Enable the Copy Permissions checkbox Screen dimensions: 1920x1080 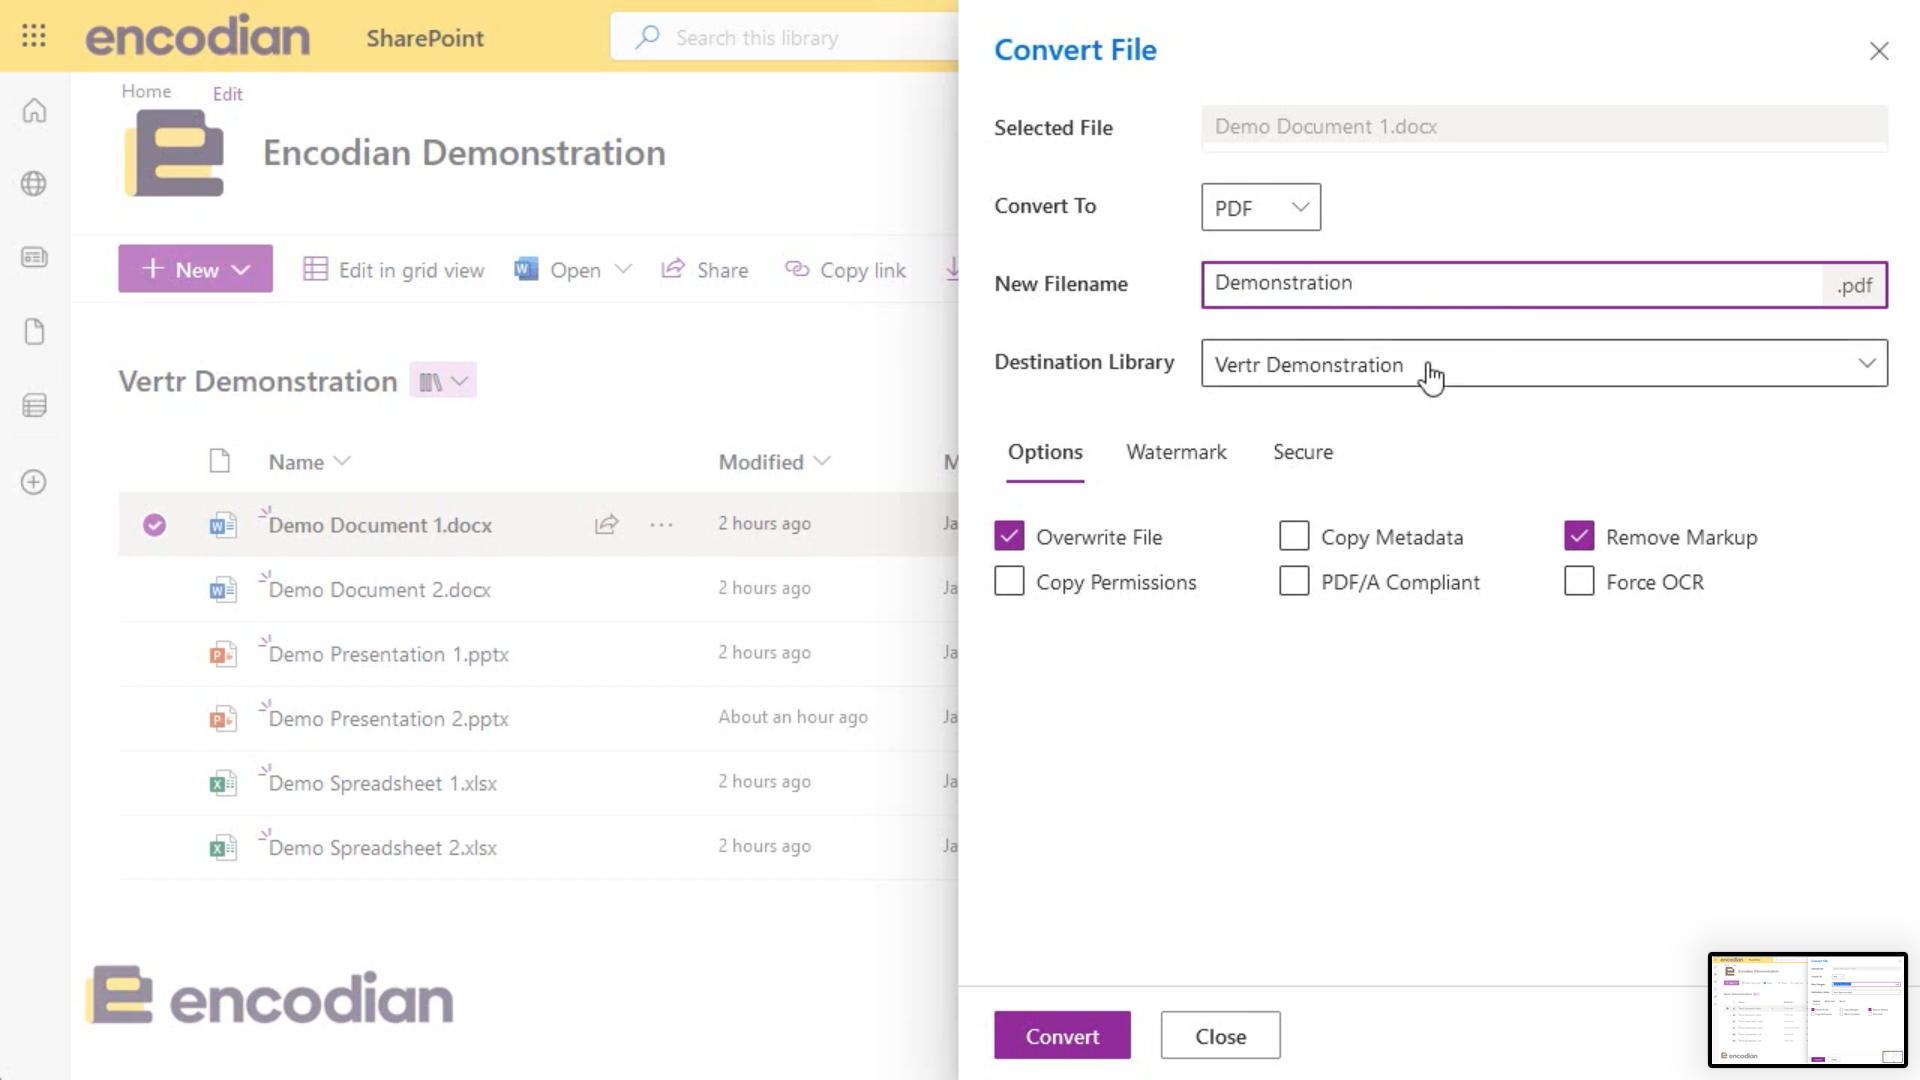(1009, 581)
